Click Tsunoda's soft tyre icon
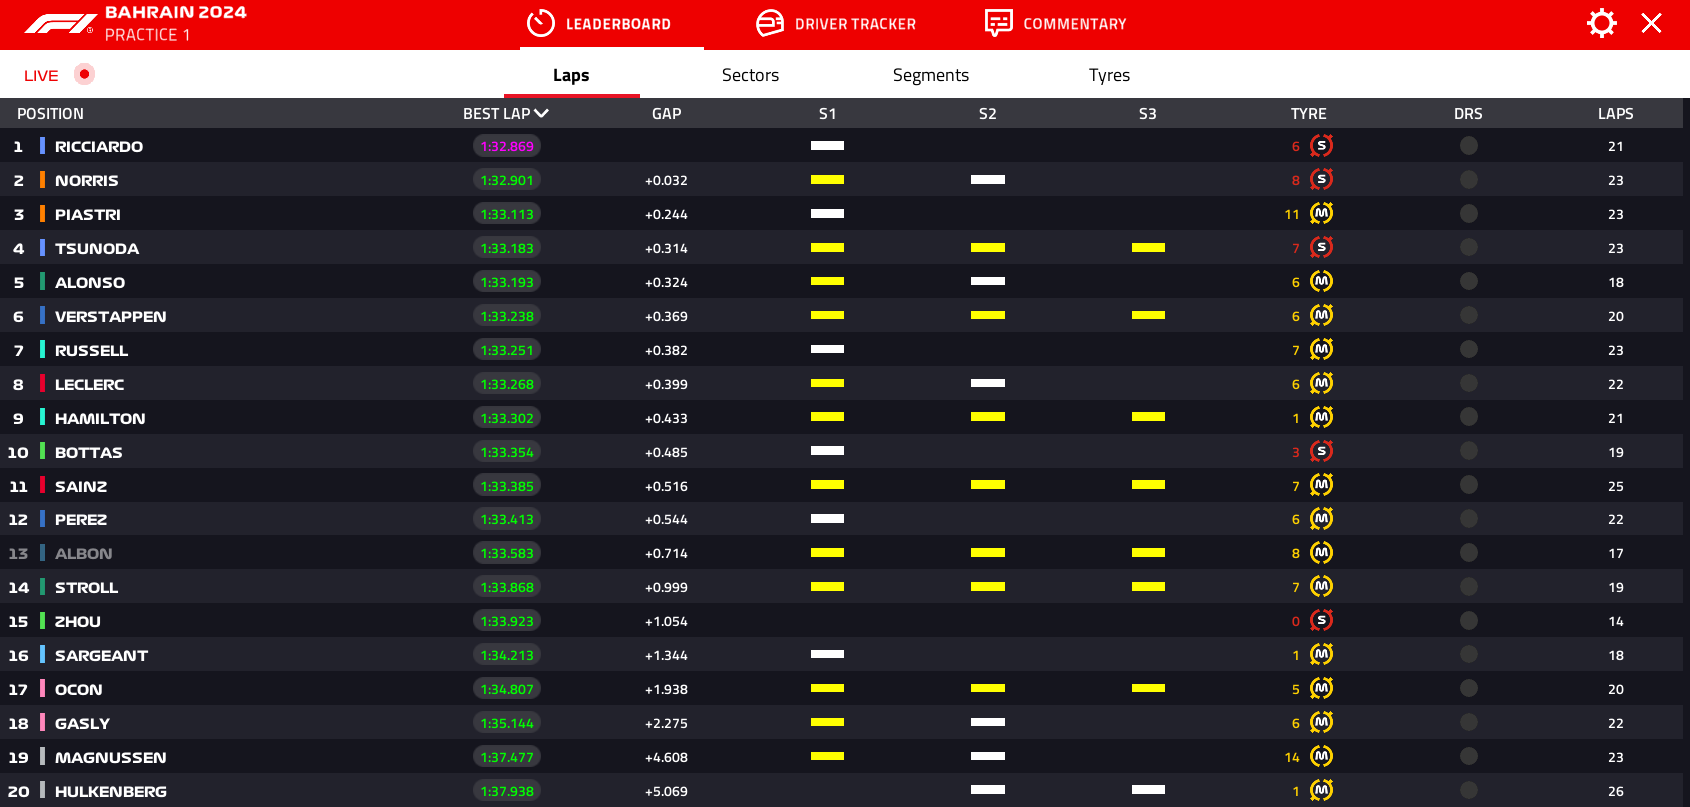Screen dimensions: 1690x807 [x=1321, y=248]
